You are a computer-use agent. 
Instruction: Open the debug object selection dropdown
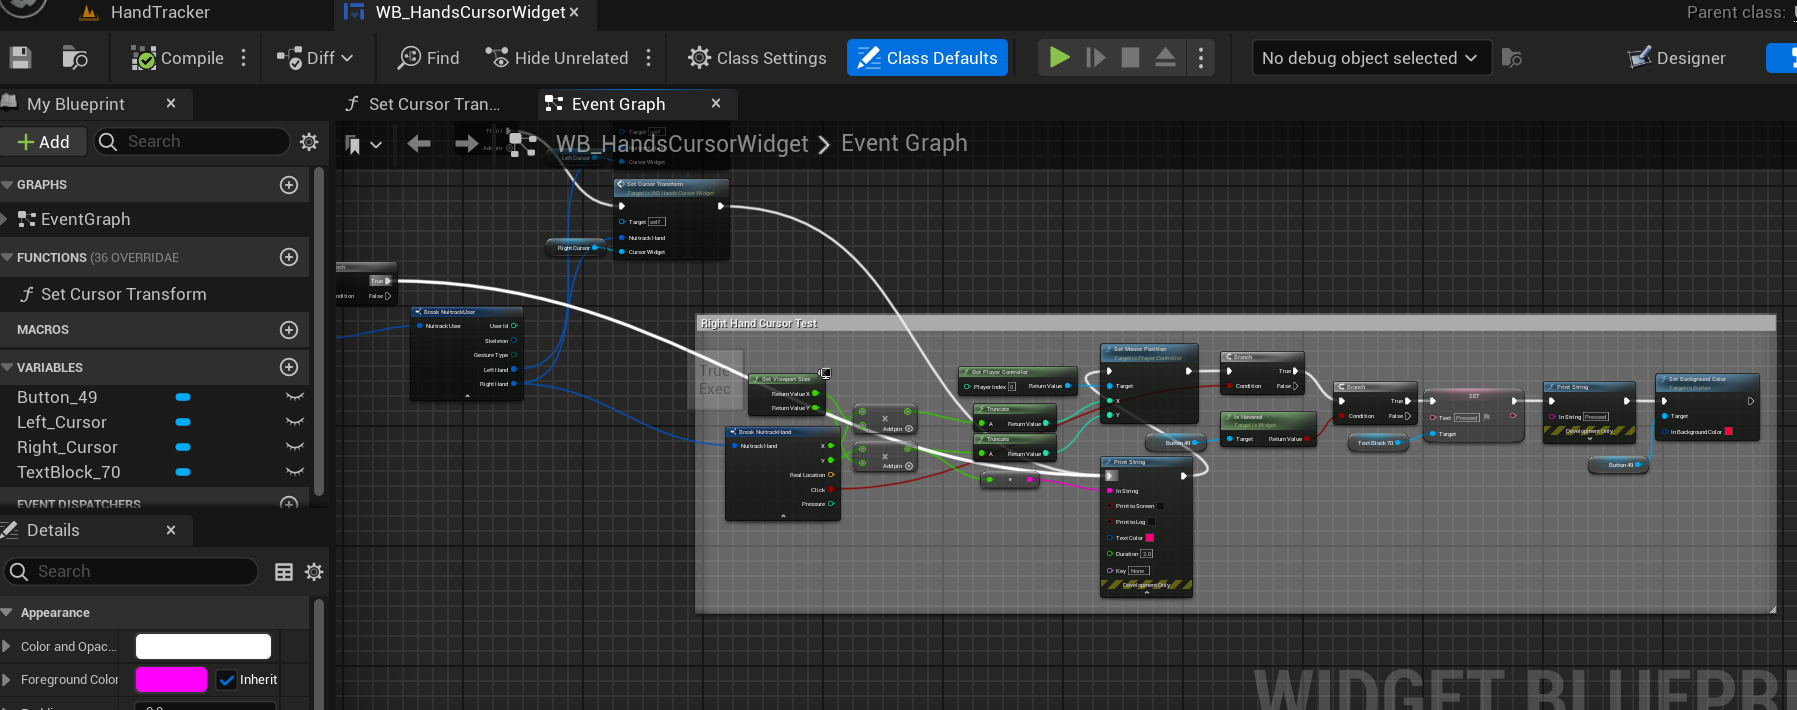click(x=1369, y=58)
